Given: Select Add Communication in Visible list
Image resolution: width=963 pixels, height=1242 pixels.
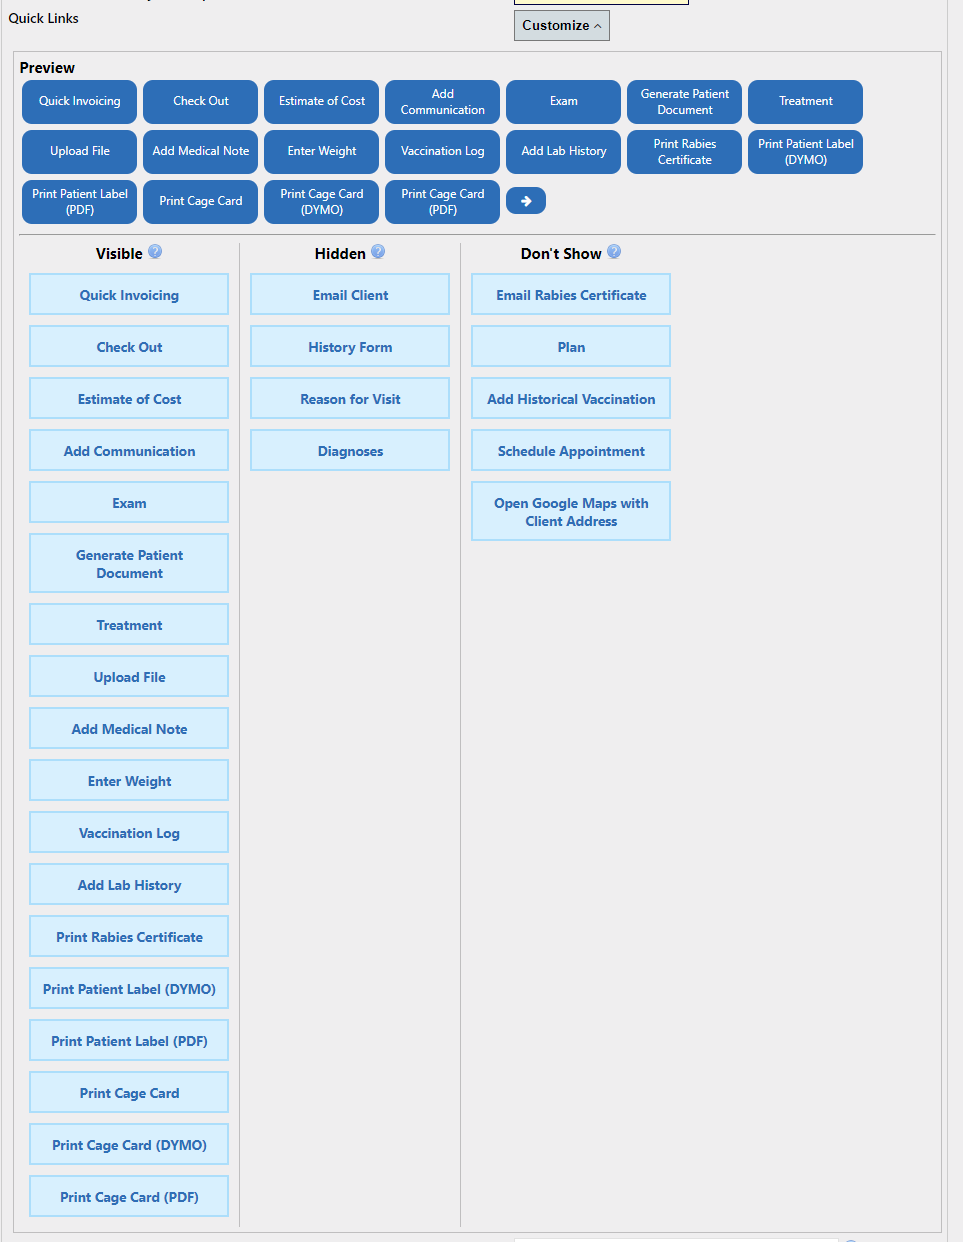Looking at the screenshot, I should 129,451.
